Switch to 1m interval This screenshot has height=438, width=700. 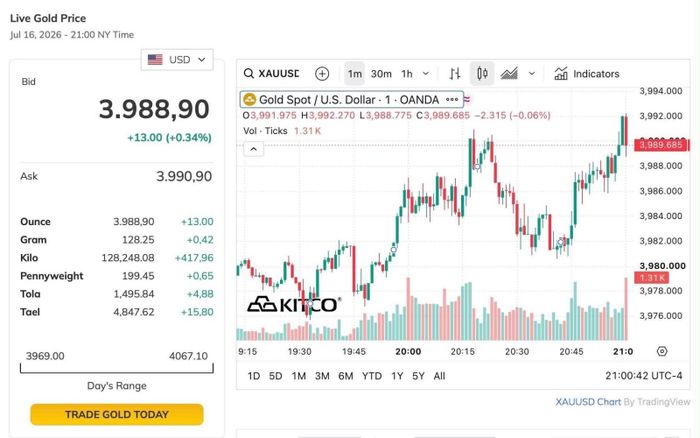pyautogui.click(x=355, y=74)
